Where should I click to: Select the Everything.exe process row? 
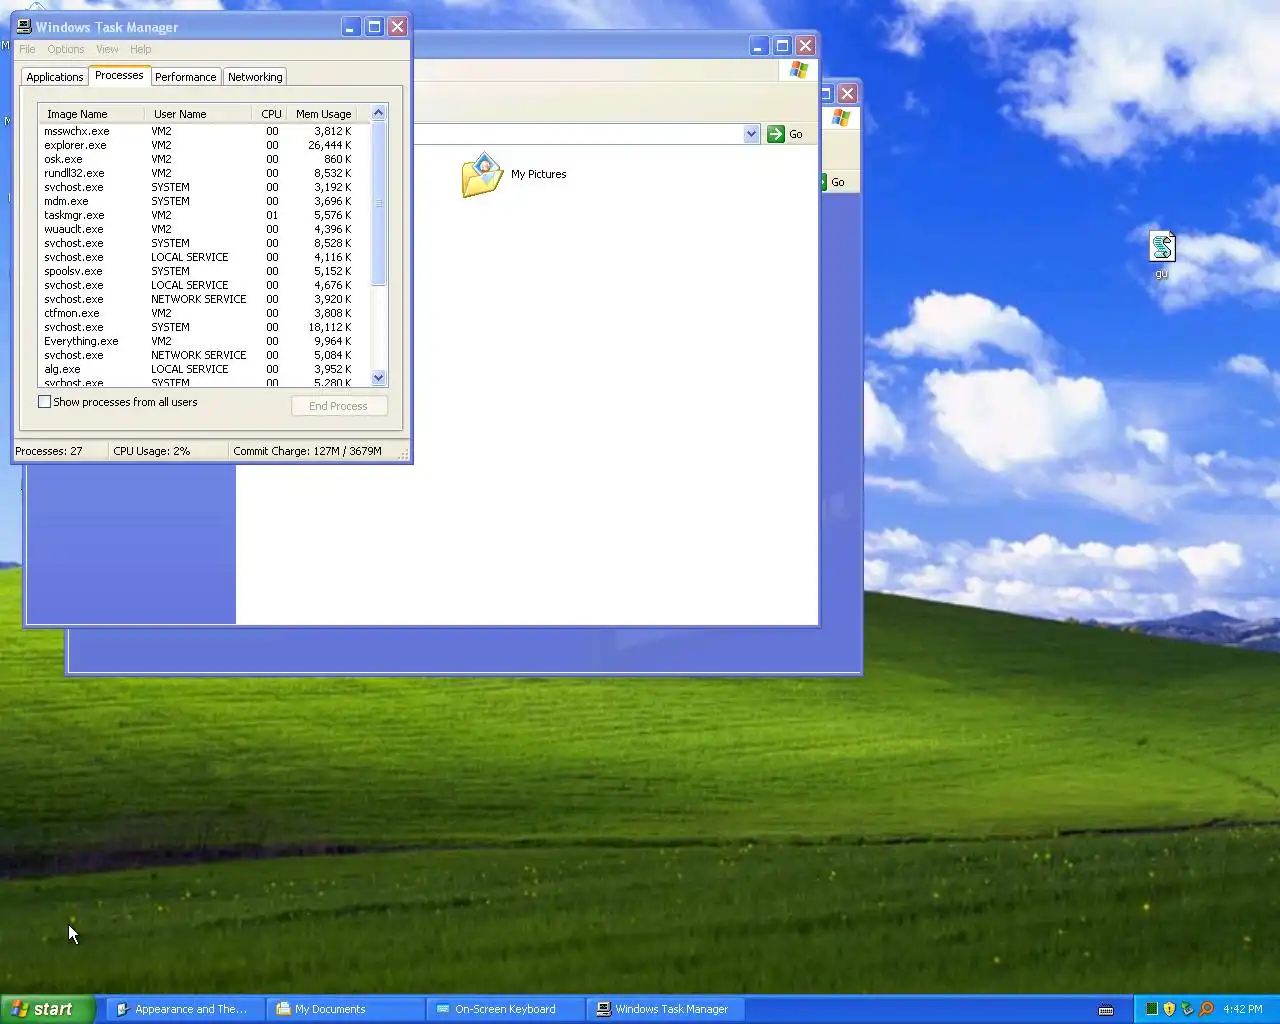coord(204,341)
